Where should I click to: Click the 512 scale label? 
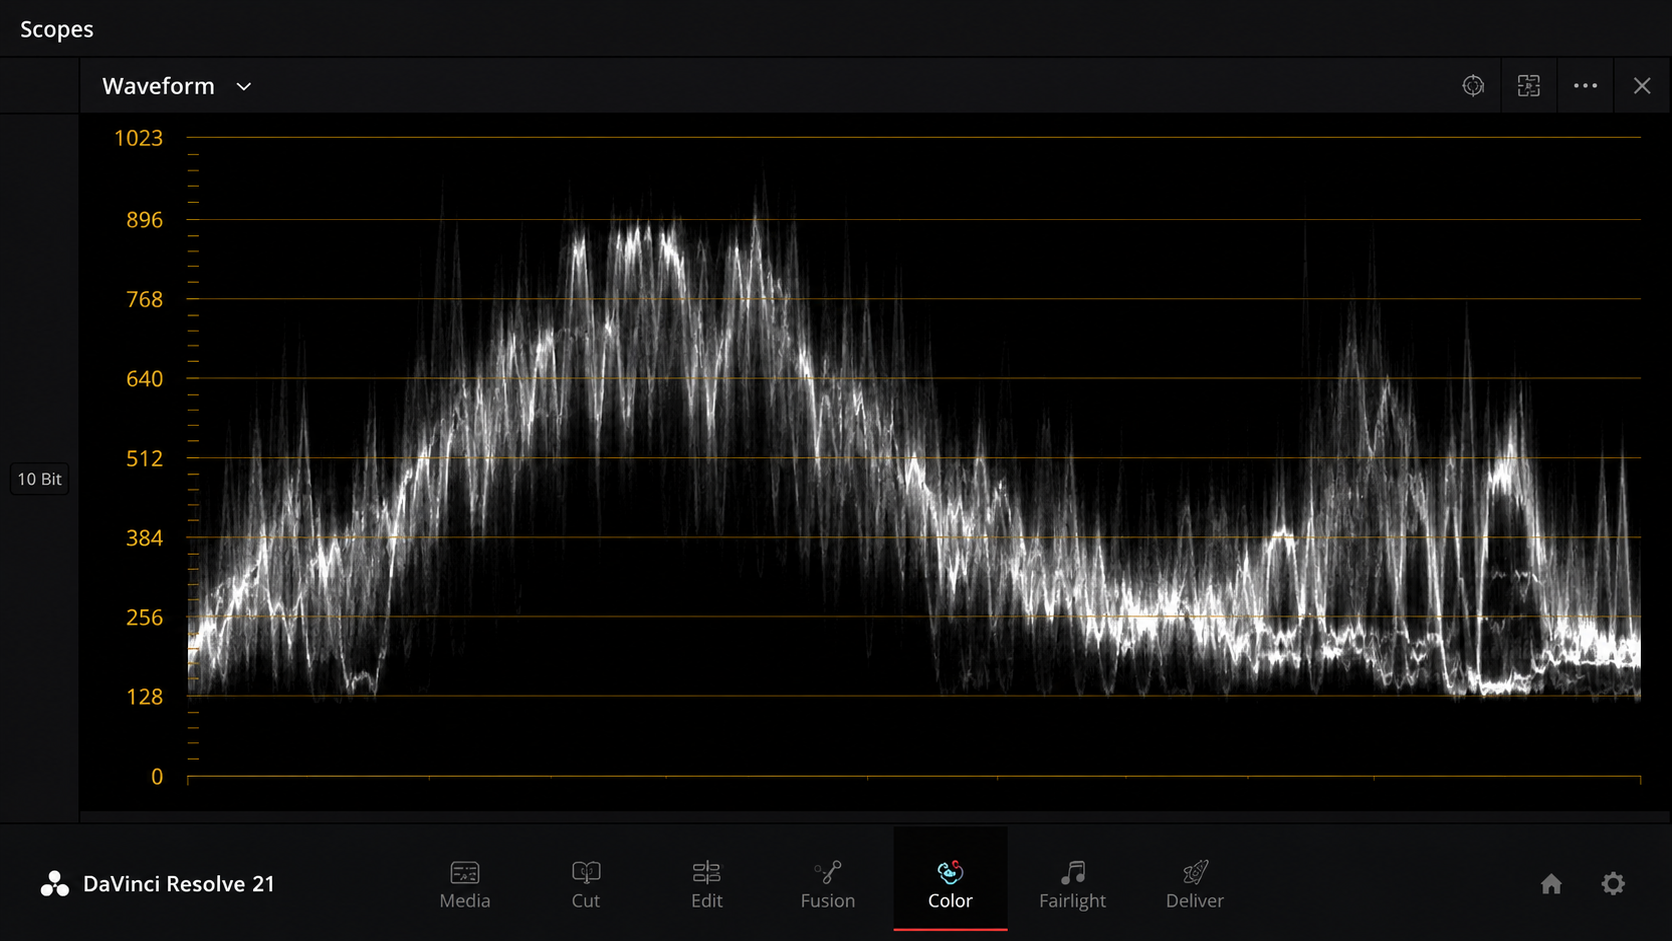coord(144,459)
